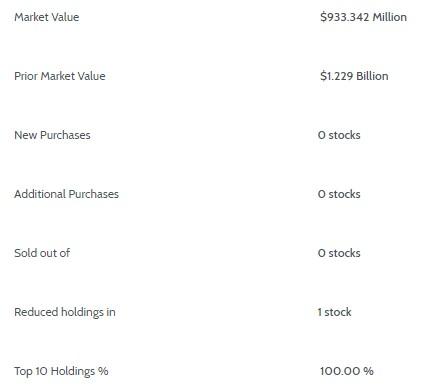Viewport: 435px width, 389px height.
Task: Click the New Purchases label
Action: [52, 135]
